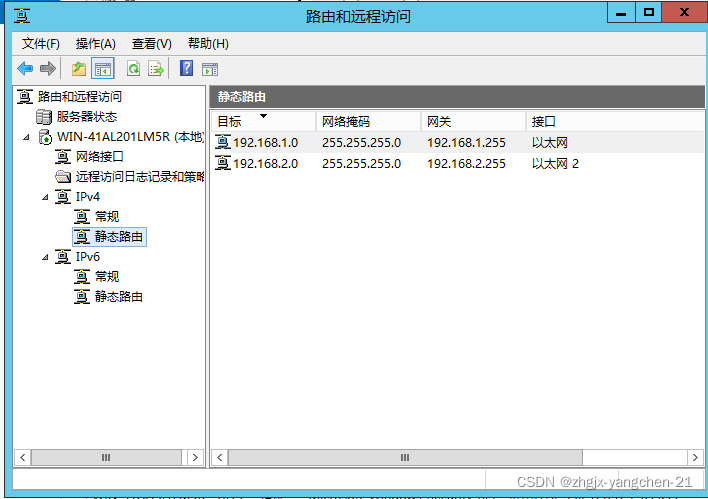Click the route list horizontal scrollbar thumb
Screen dimensions: 708x499
[405, 457]
